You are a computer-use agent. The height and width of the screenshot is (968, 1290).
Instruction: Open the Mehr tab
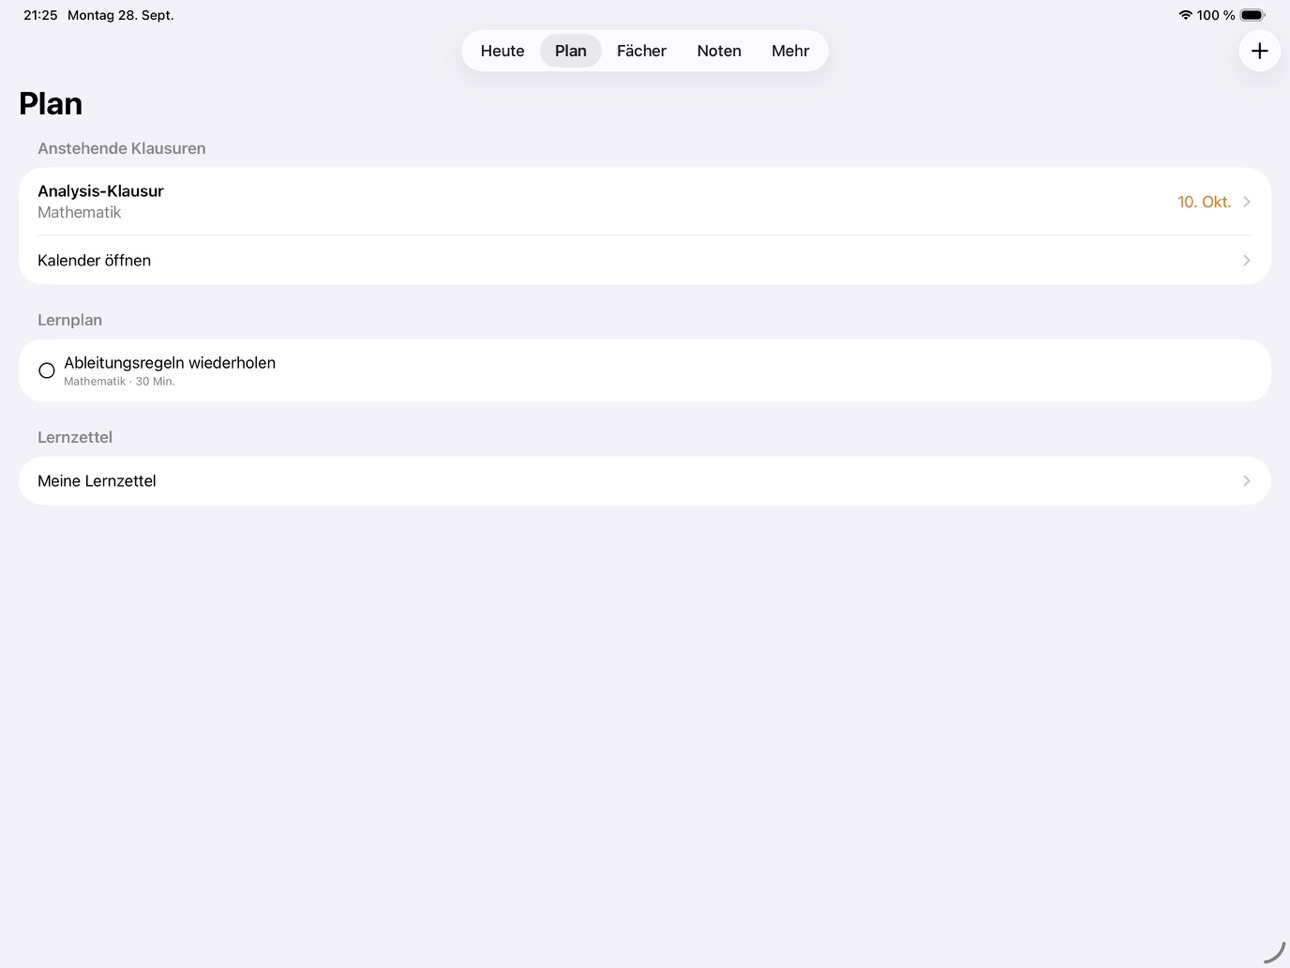pyautogui.click(x=790, y=51)
